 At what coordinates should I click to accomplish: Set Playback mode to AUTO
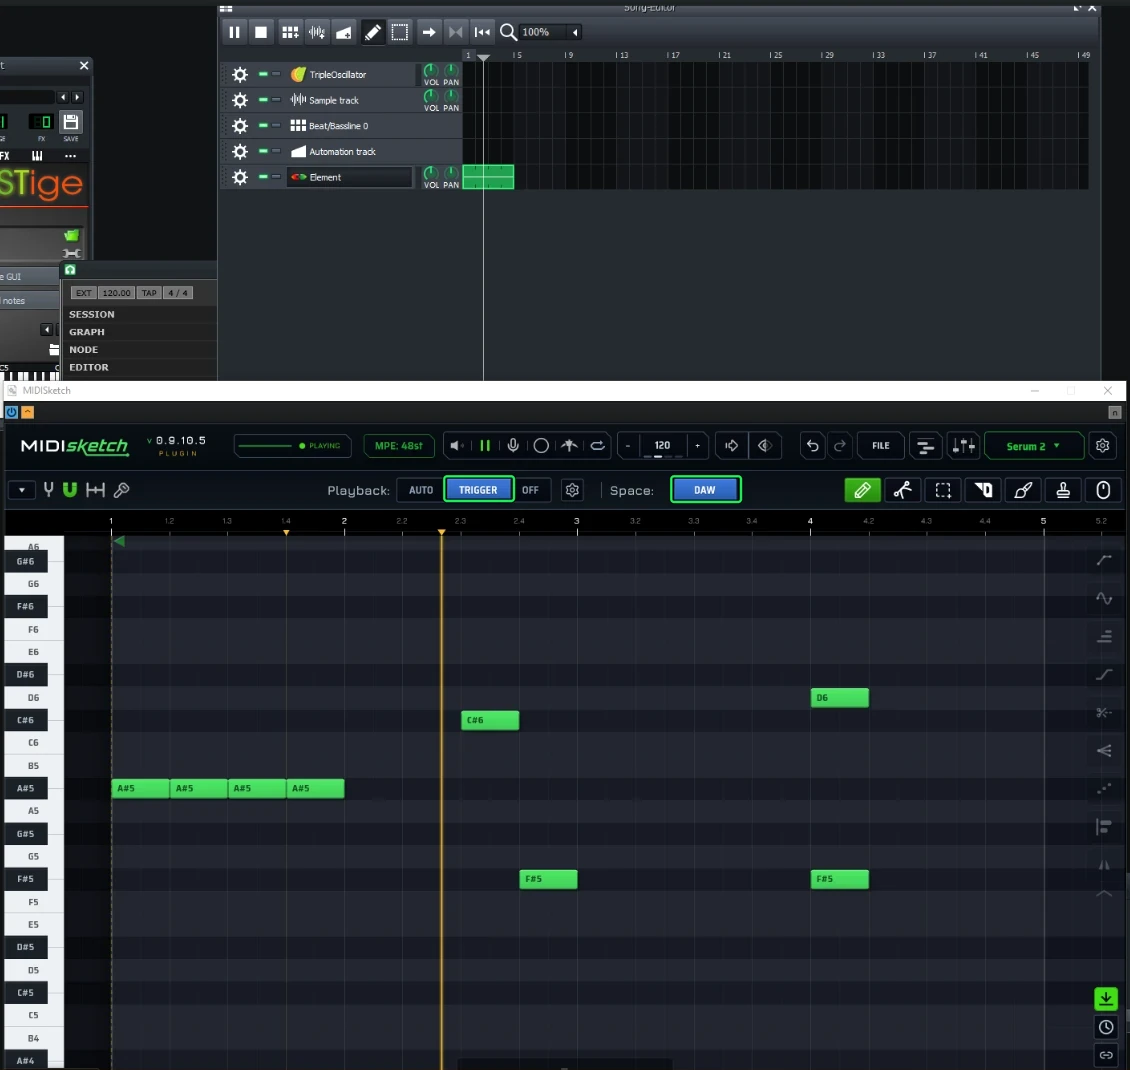(x=421, y=490)
